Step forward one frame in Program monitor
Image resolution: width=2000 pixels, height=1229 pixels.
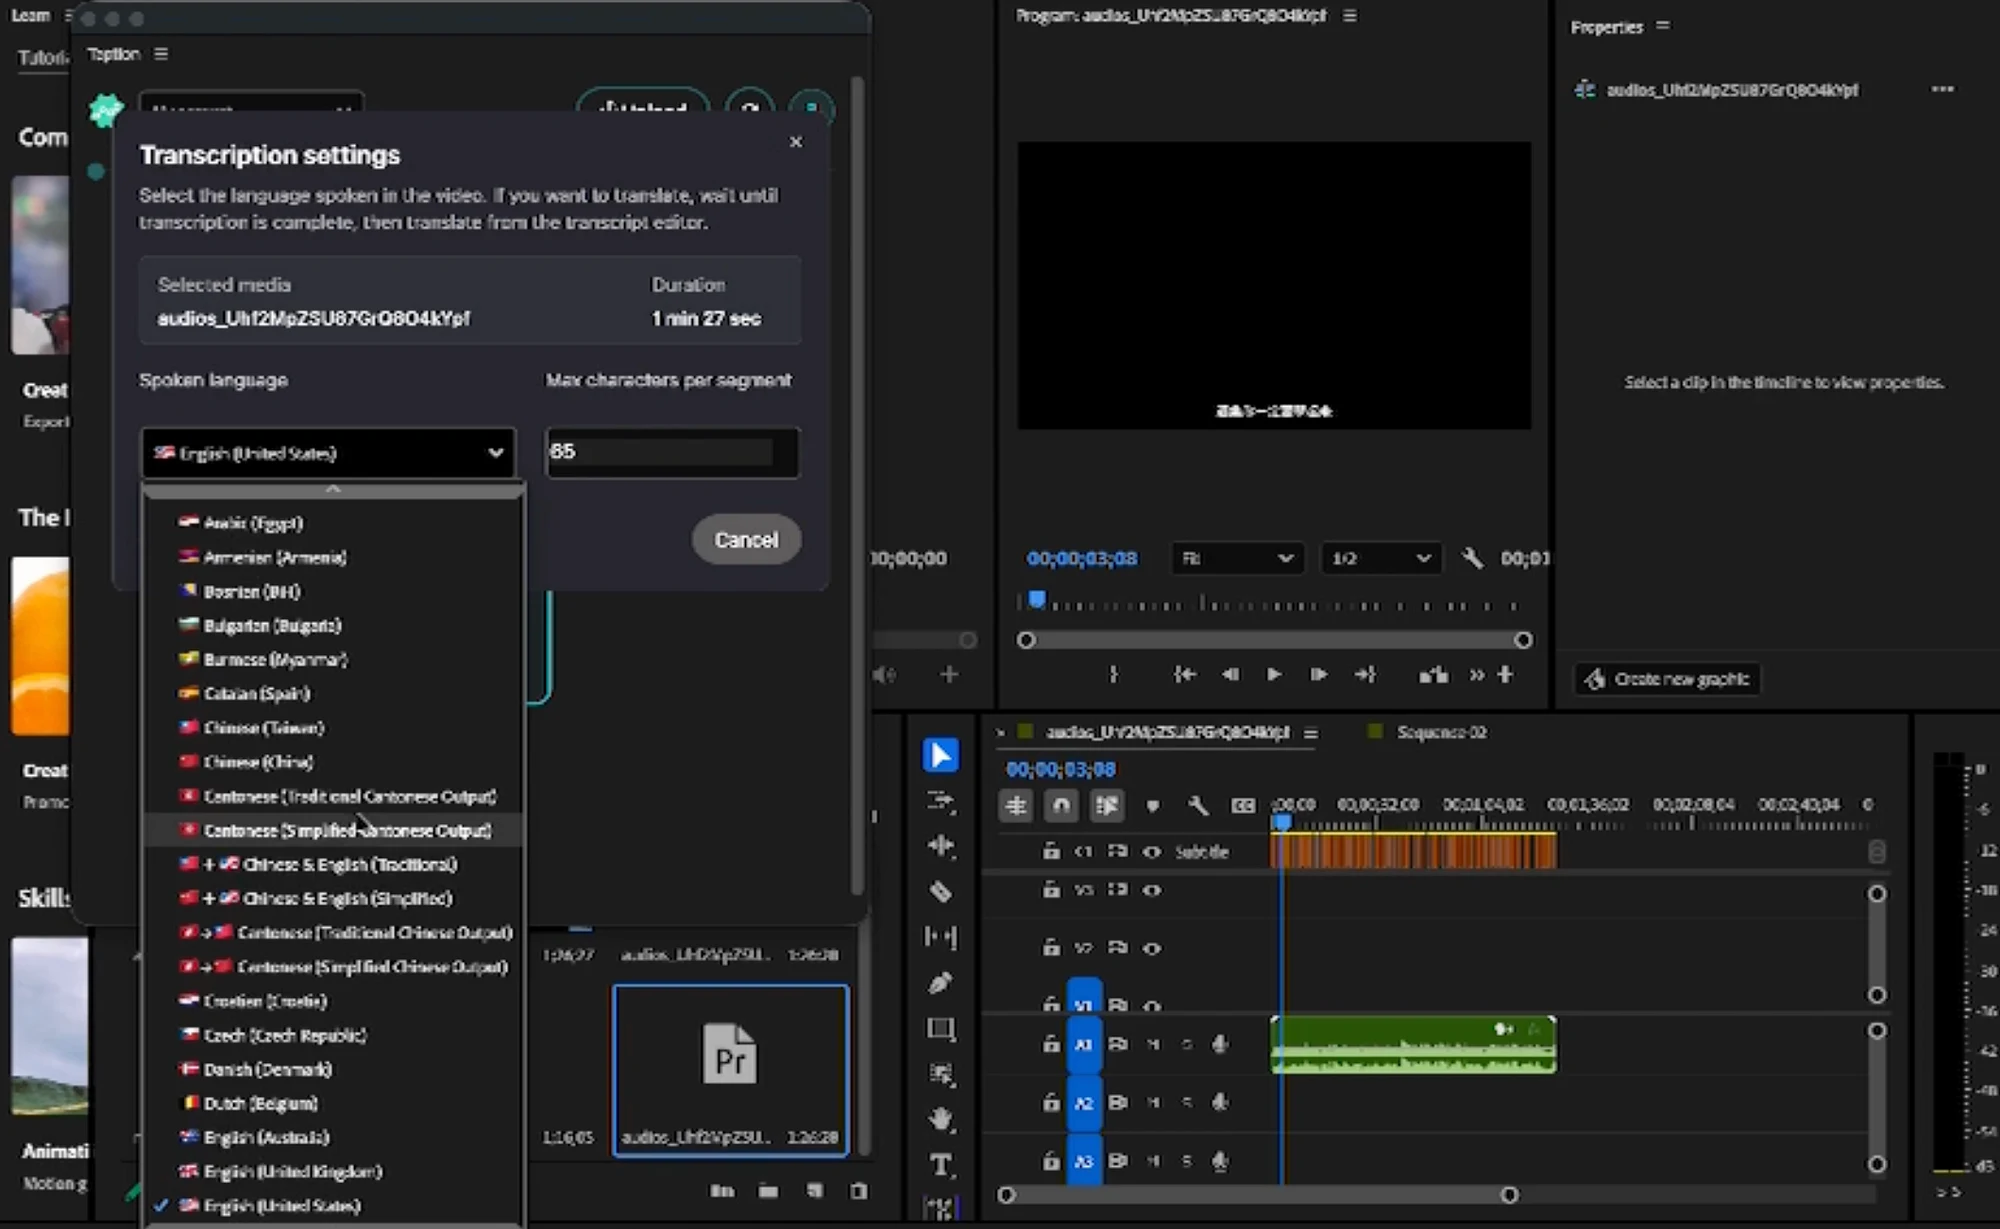(1319, 675)
